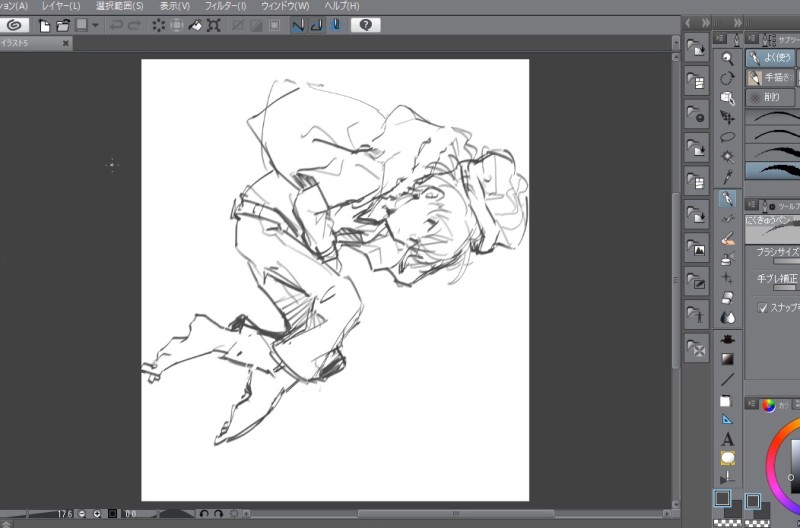The width and height of the screenshot is (800, 528).
Task: Choose the Gradient tool
Action: click(727, 358)
